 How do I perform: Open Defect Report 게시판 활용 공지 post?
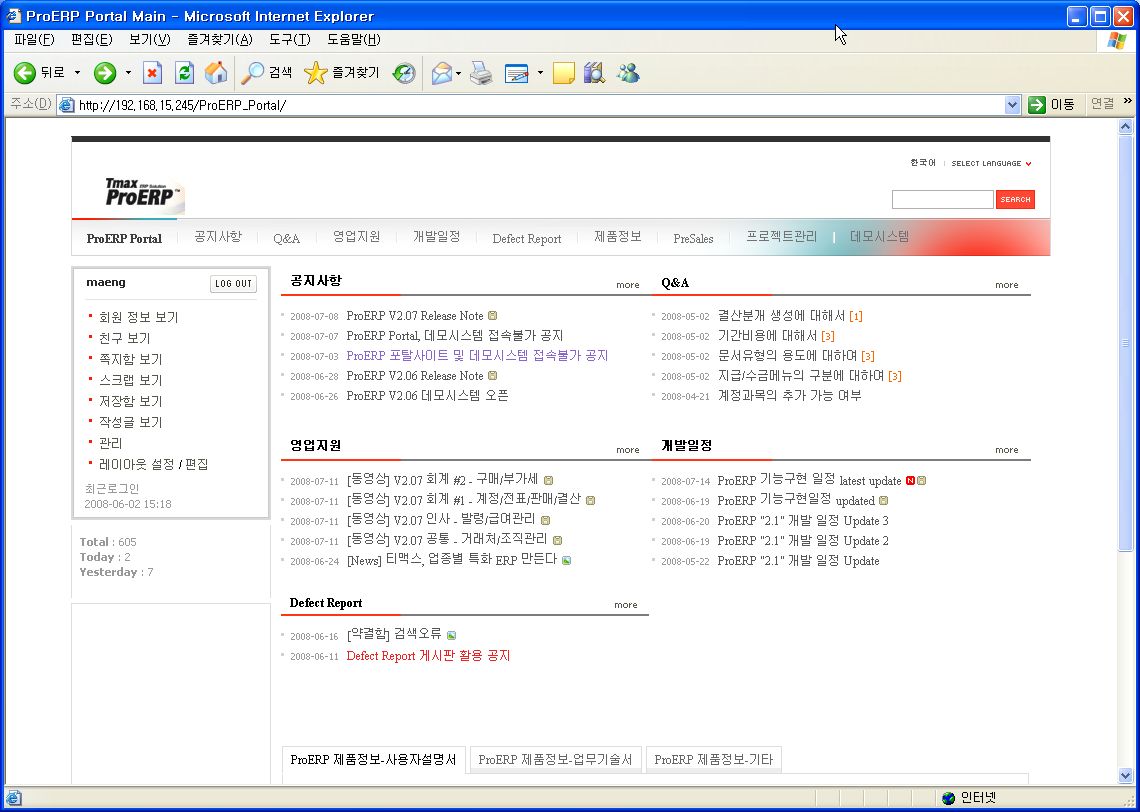pyautogui.click(x=428, y=656)
